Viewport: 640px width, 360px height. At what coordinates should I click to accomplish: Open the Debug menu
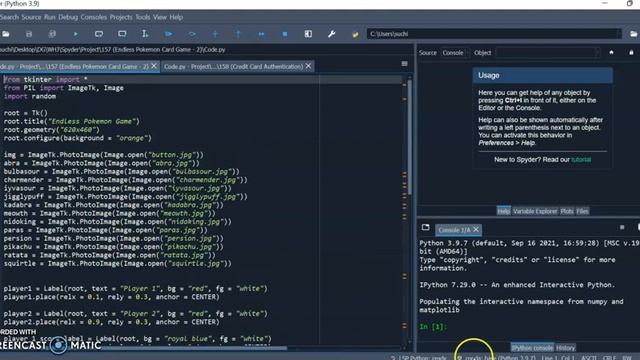coord(68,17)
